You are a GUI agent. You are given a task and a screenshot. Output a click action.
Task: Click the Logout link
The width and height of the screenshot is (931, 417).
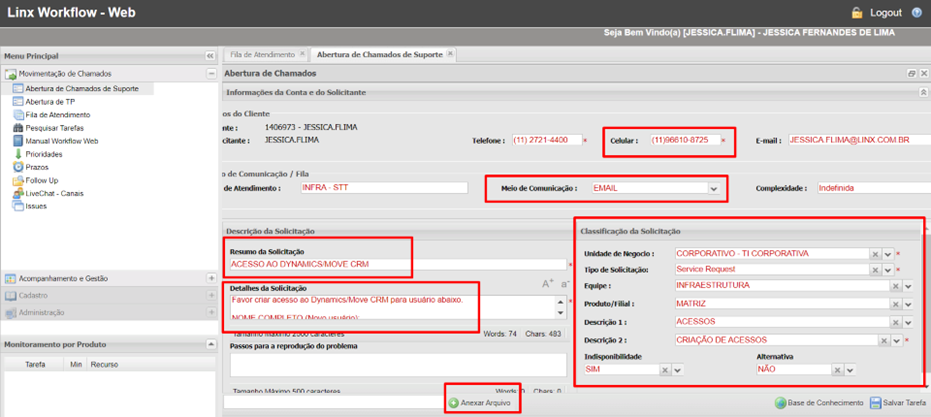click(x=886, y=12)
